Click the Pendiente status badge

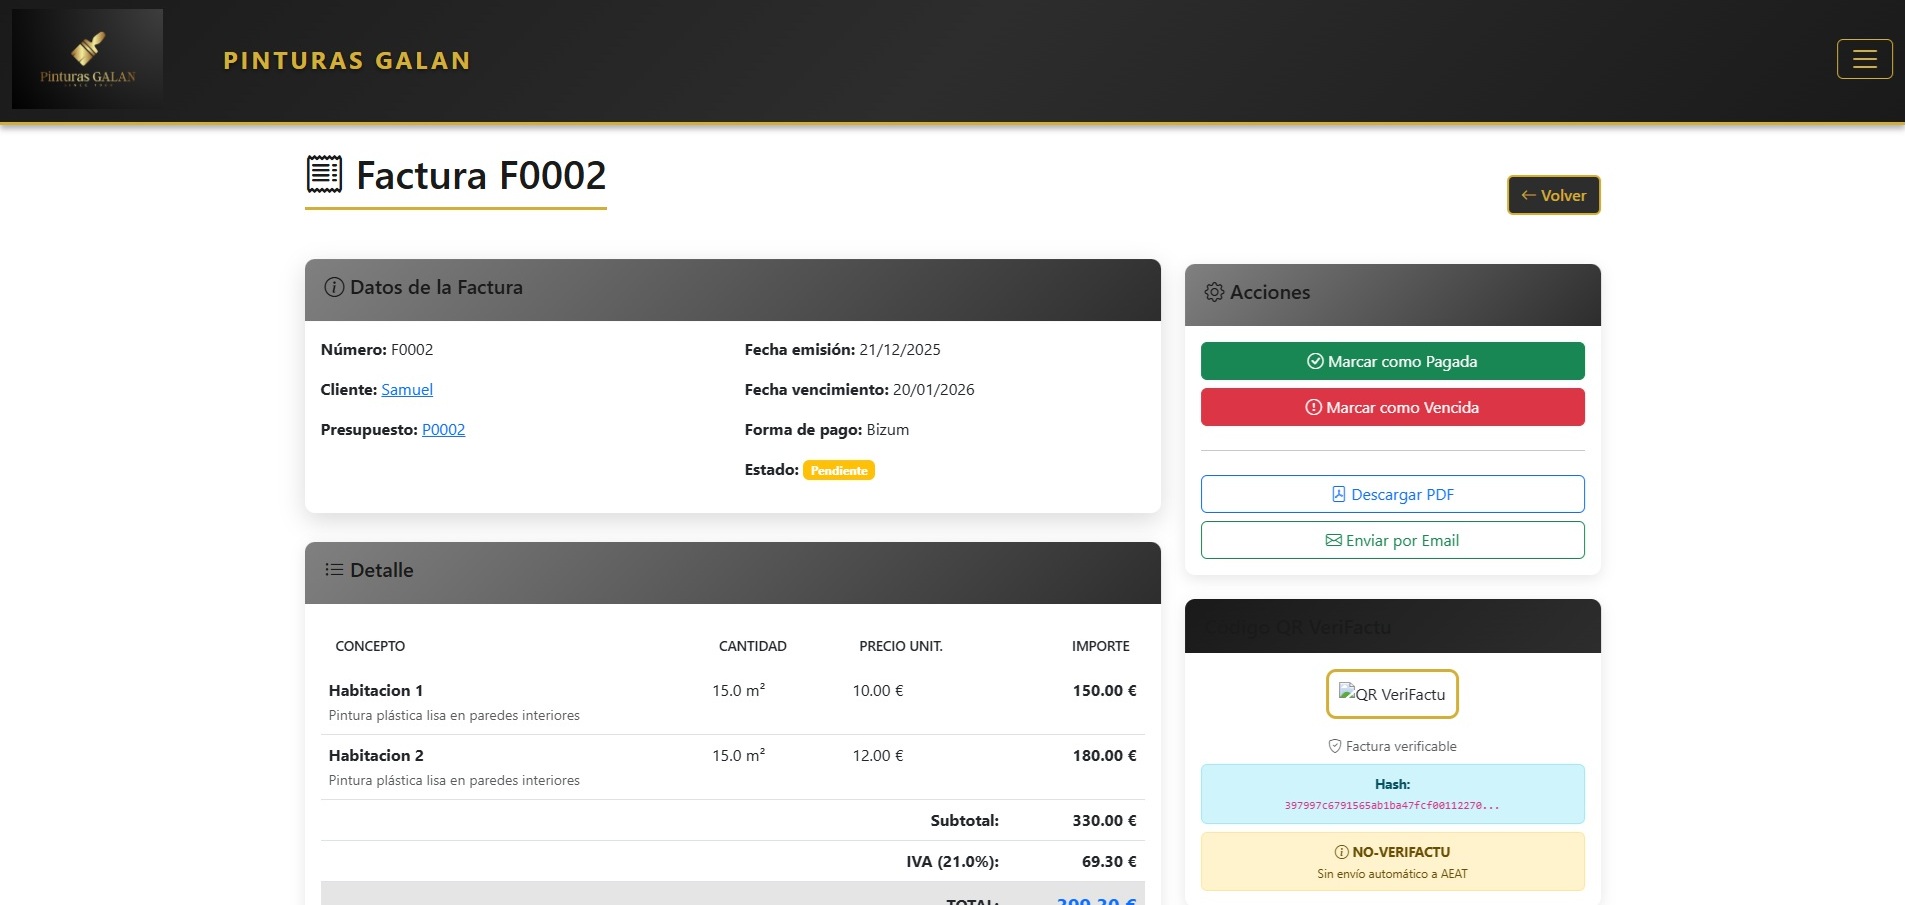coord(839,469)
